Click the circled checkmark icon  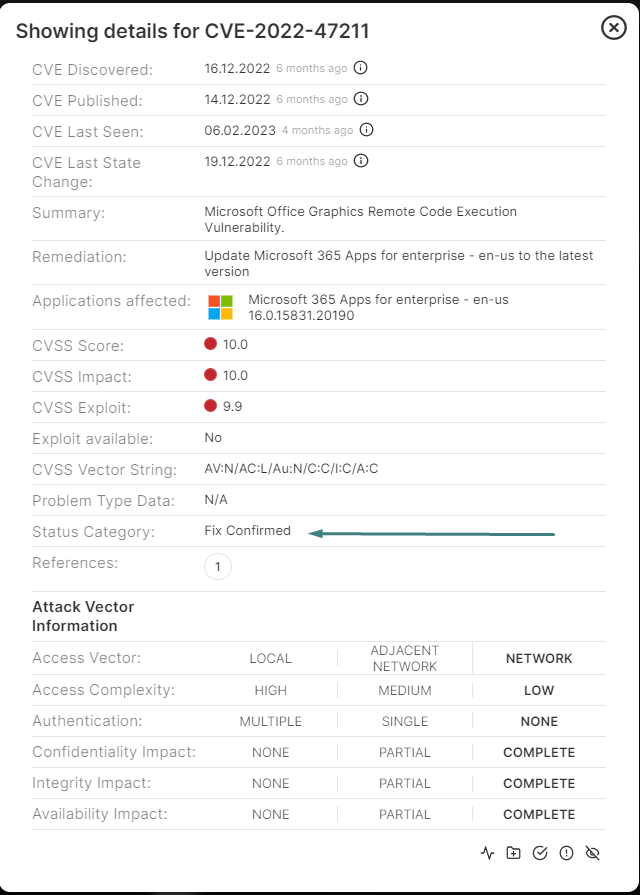[x=540, y=853]
